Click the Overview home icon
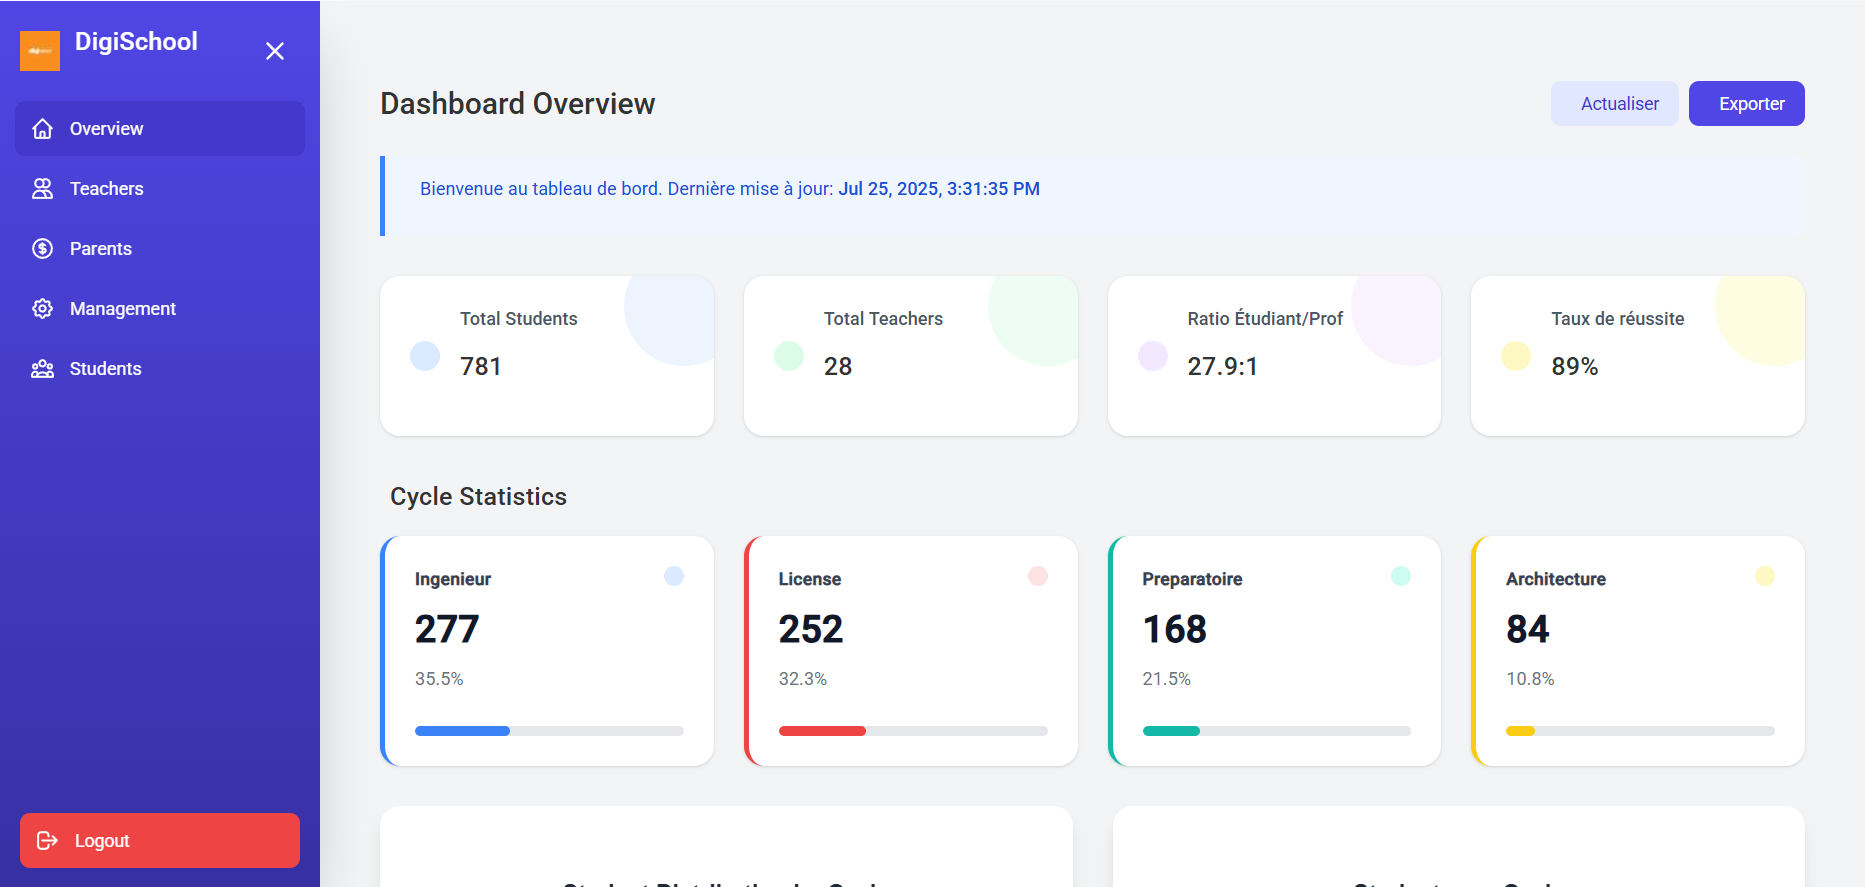This screenshot has height=887, width=1865. pos(42,129)
